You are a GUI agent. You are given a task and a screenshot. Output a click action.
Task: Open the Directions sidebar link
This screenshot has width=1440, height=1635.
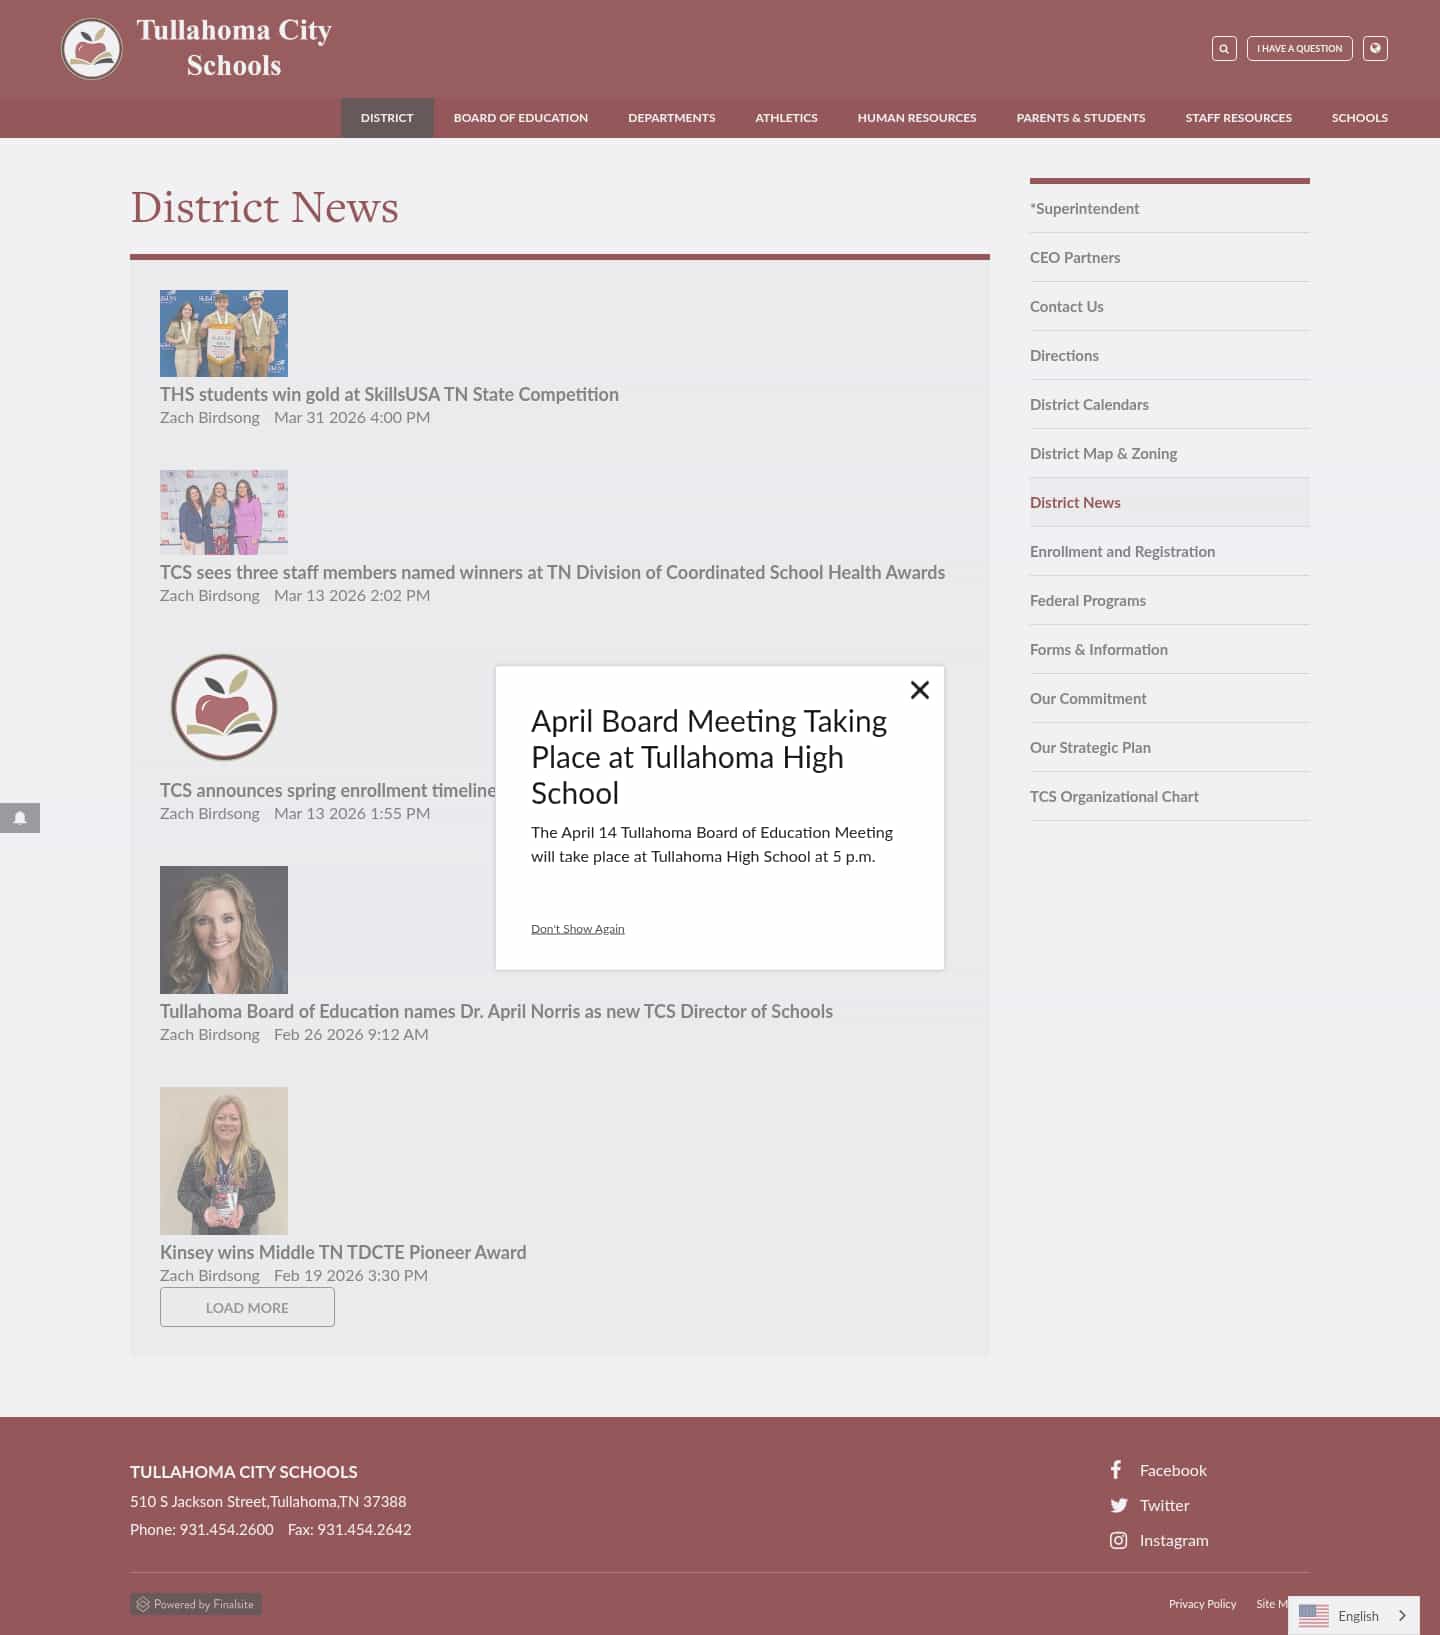click(x=1170, y=355)
